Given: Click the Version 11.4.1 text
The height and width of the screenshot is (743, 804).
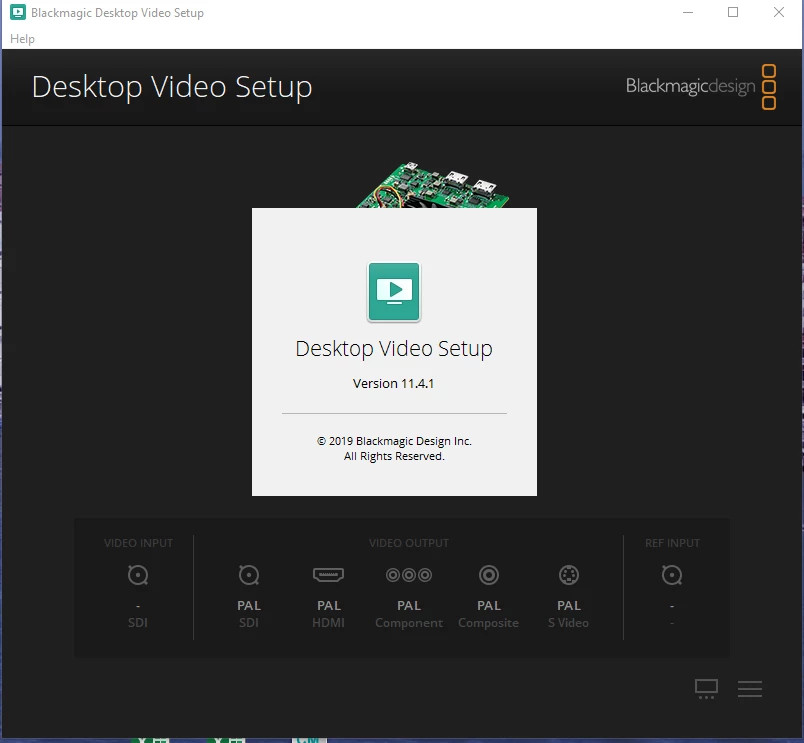Looking at the screenshot, I should [393, 384].
